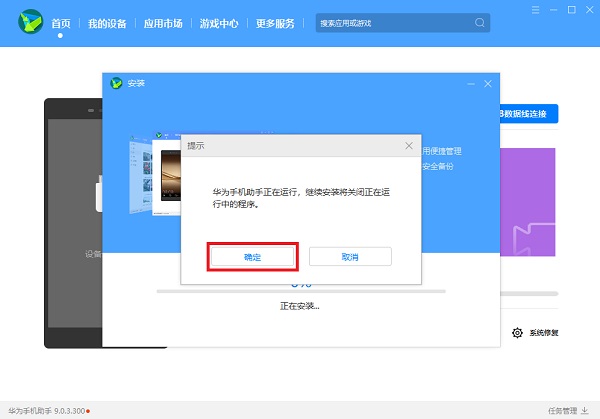Screen dimensions: 600x419
Task: Click the 正在安装... status text
Action: 300,306
